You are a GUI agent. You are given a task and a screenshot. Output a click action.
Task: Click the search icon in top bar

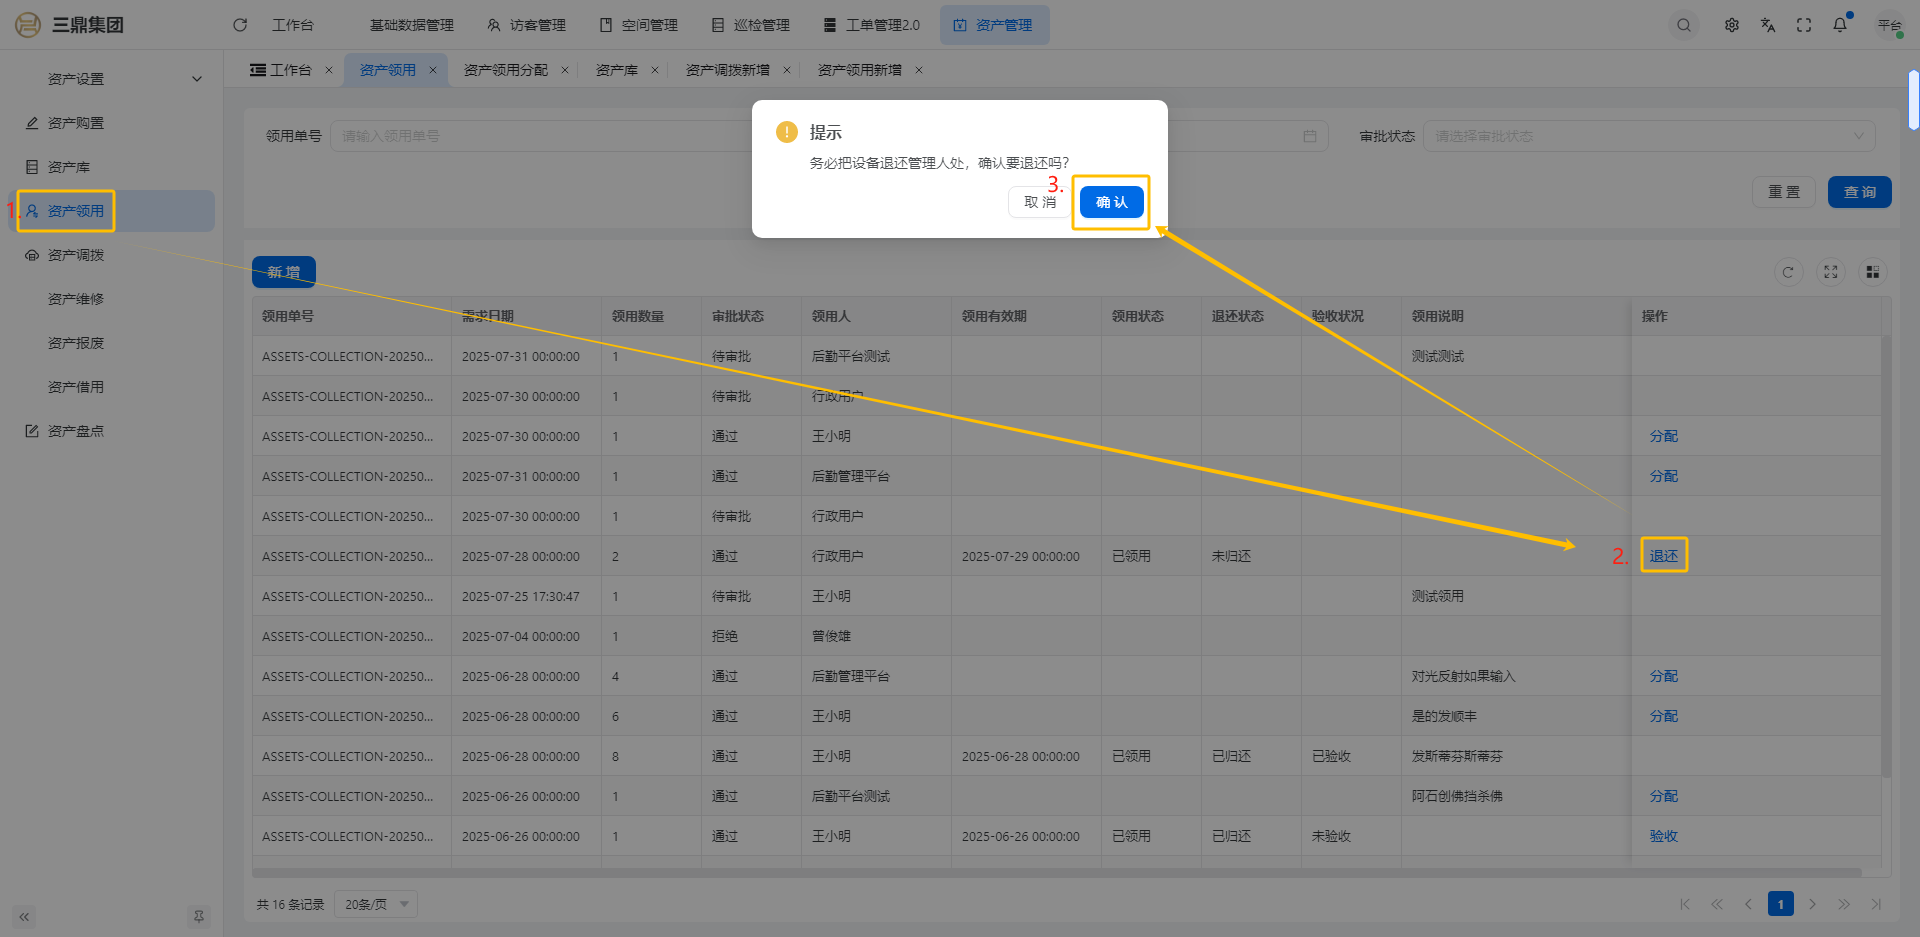[x=1684, y=25]
